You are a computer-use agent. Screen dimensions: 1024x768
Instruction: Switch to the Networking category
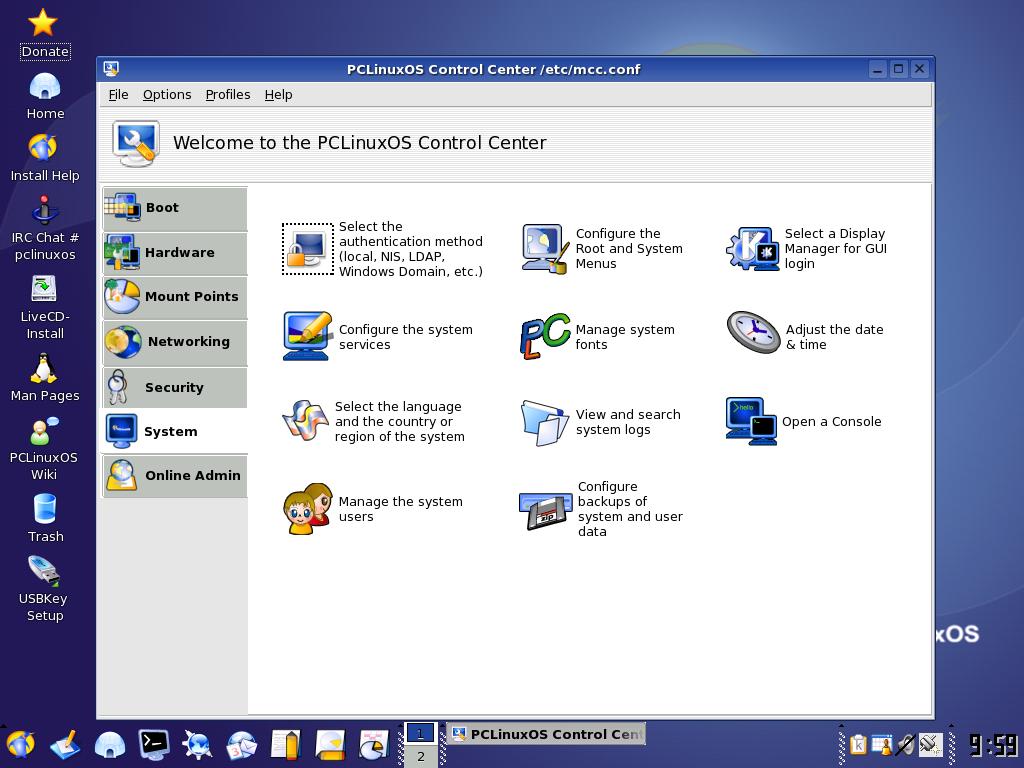click(175, 342)
